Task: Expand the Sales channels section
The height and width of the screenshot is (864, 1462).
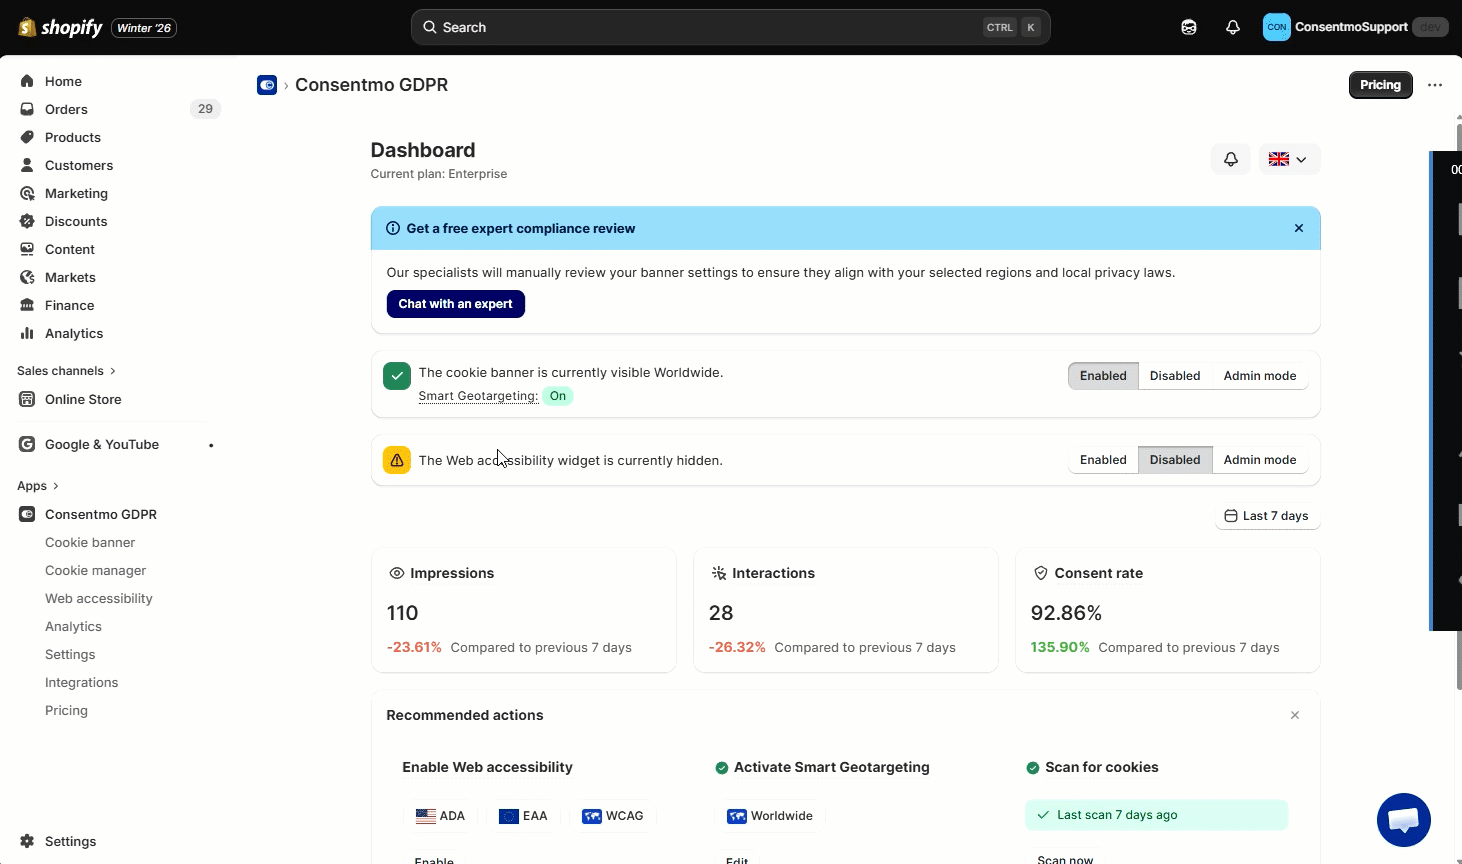Action: [x=66, y=371]
